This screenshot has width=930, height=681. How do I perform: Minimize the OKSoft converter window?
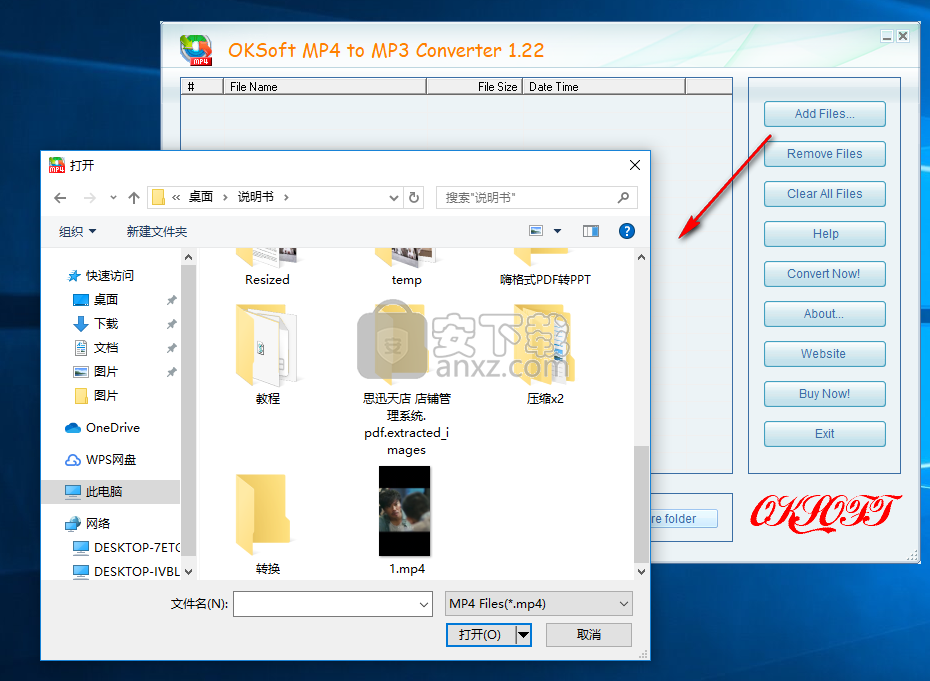click(x=887, y=36)
